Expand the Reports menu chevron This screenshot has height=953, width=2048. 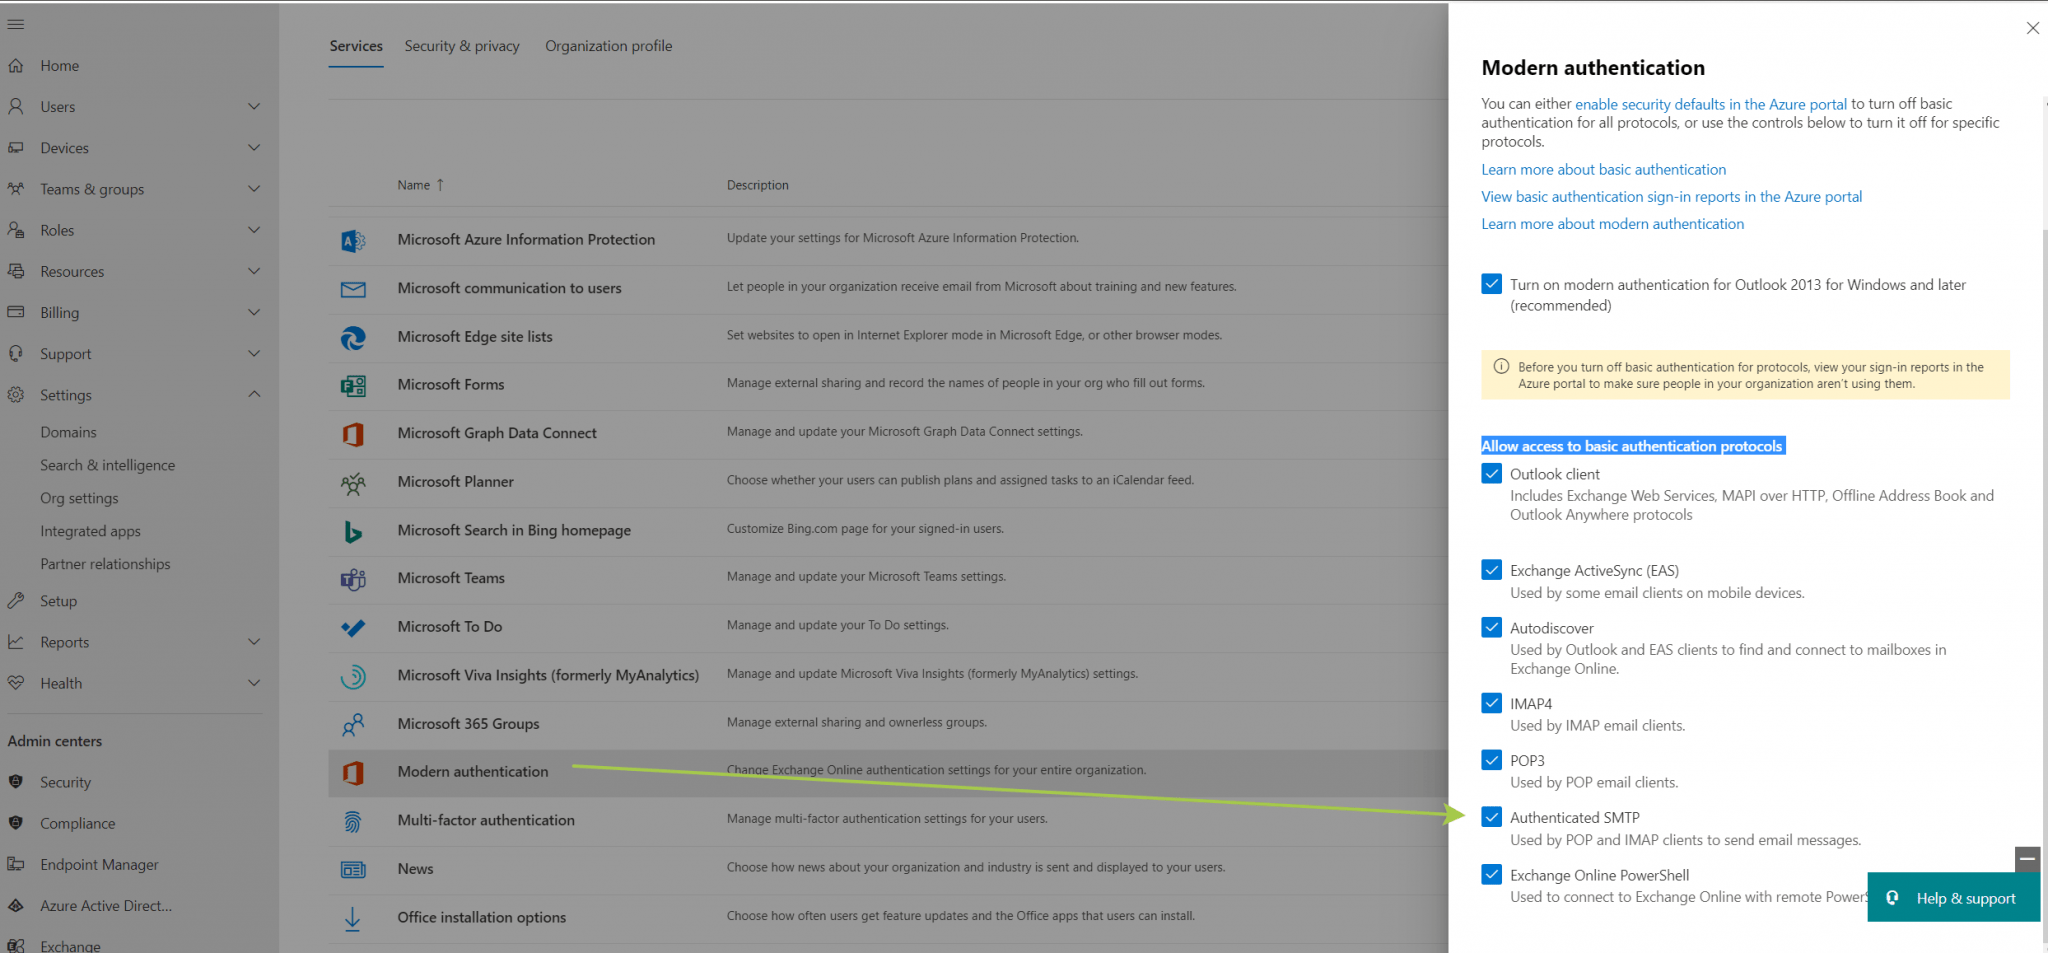pos(254,642)
